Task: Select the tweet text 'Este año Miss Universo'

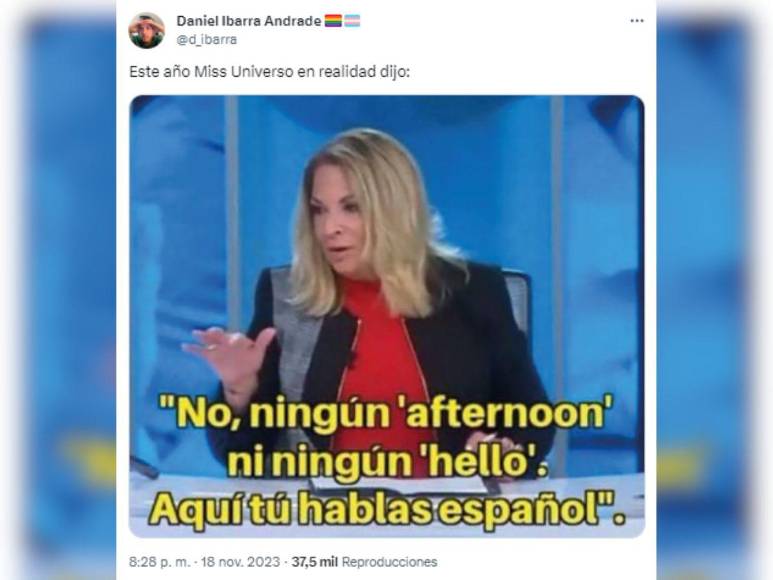Action: (x=211, y=72)
